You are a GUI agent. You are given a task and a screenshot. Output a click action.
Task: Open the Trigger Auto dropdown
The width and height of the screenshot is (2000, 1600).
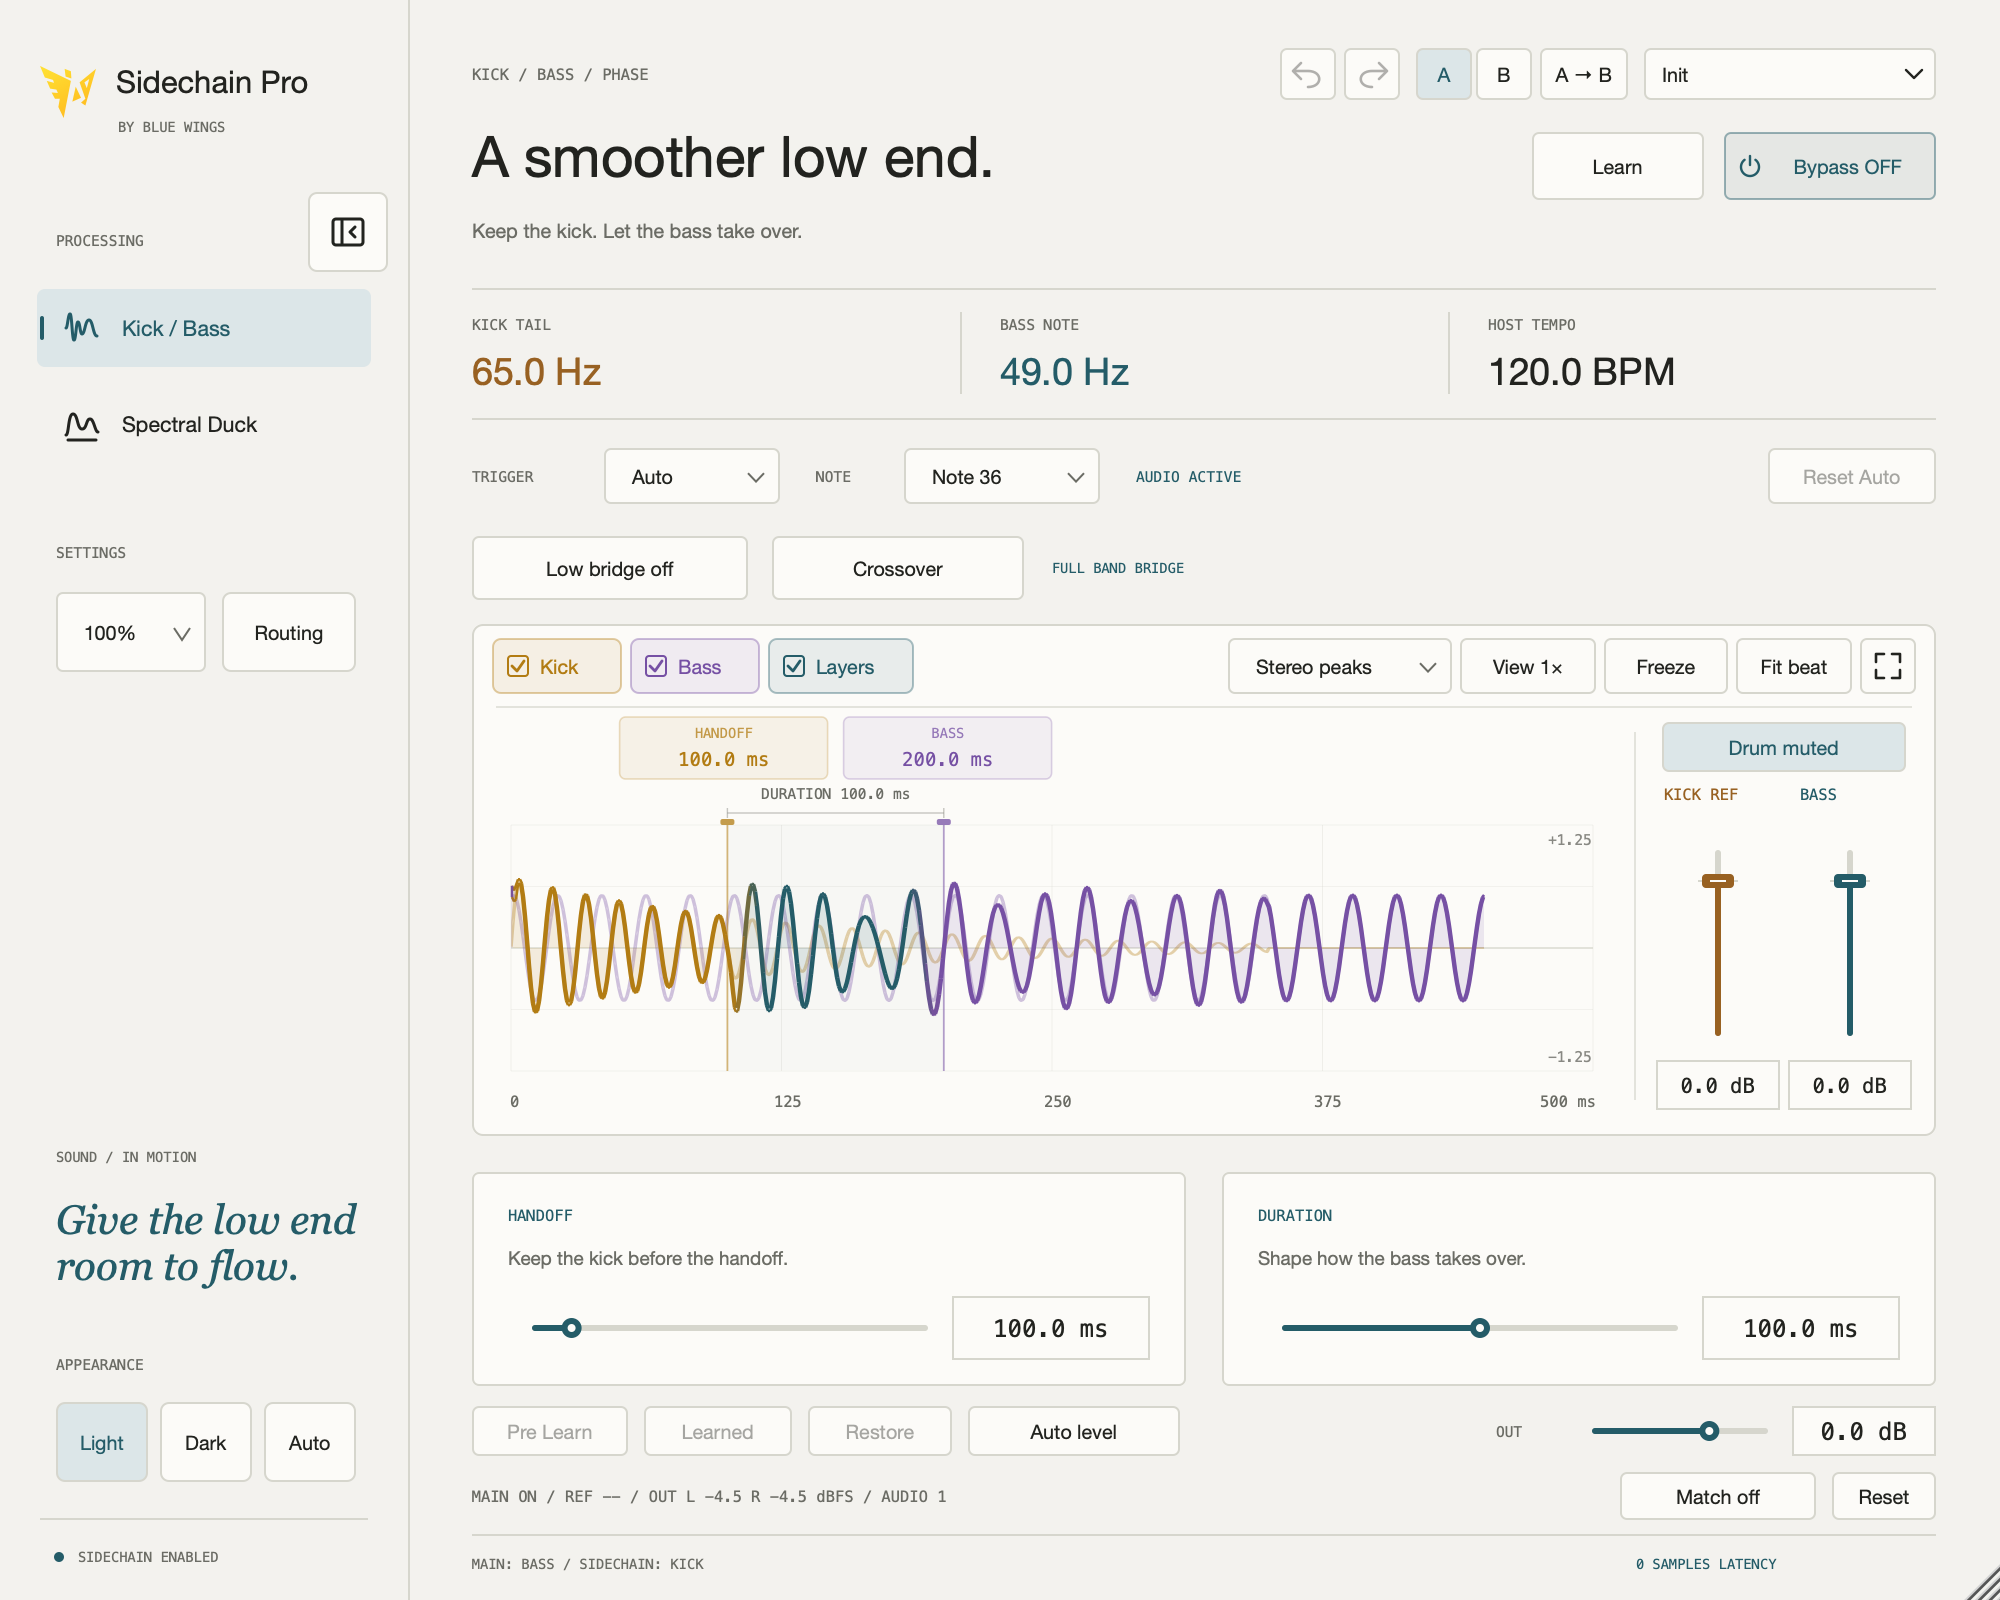692,476
